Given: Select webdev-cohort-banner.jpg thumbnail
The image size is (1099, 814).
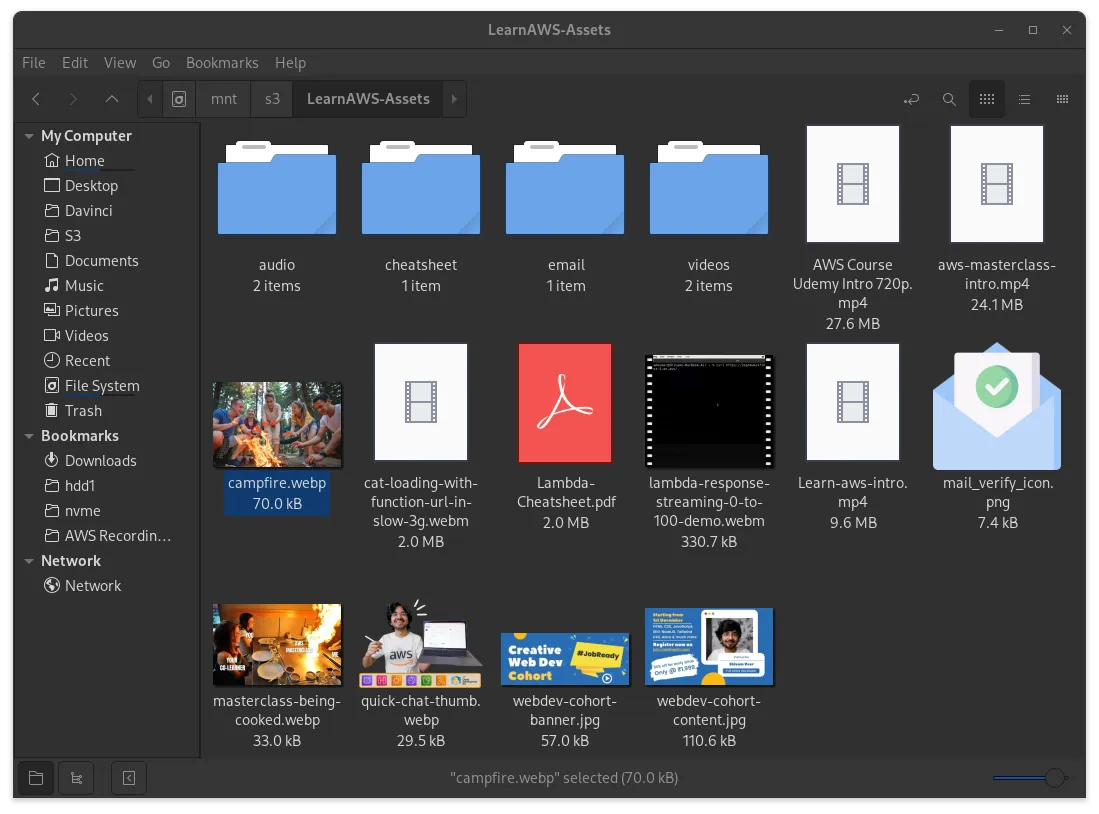Looking at the screenshot, I should tap(565, 659).
